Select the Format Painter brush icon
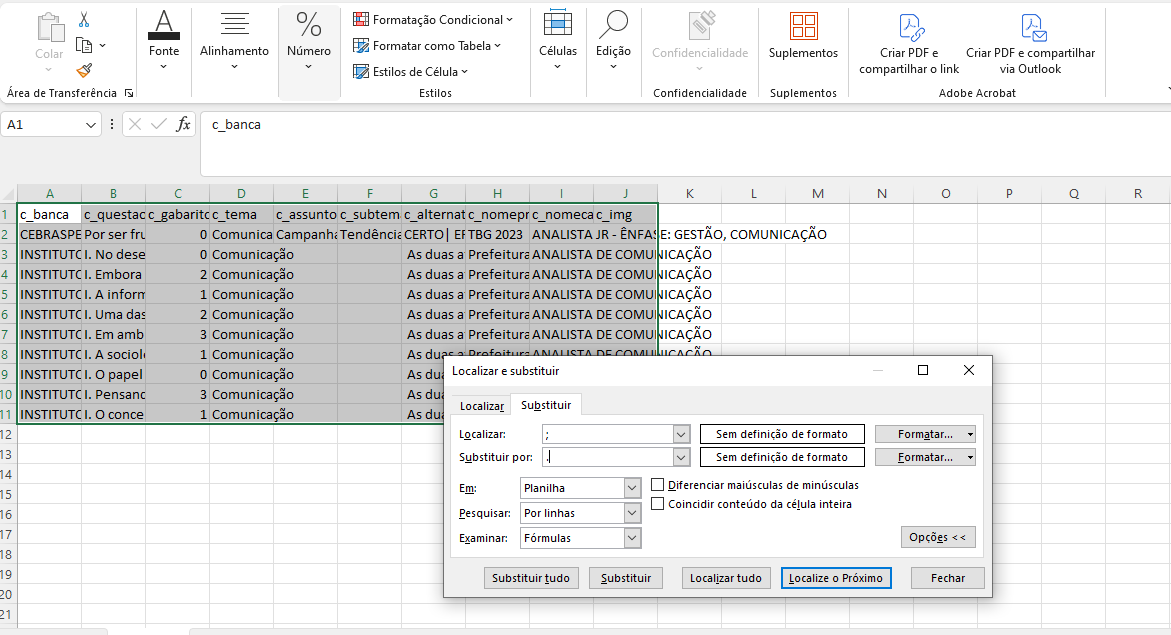This screenshot has height=635, width=1171. tap(84, 70)
